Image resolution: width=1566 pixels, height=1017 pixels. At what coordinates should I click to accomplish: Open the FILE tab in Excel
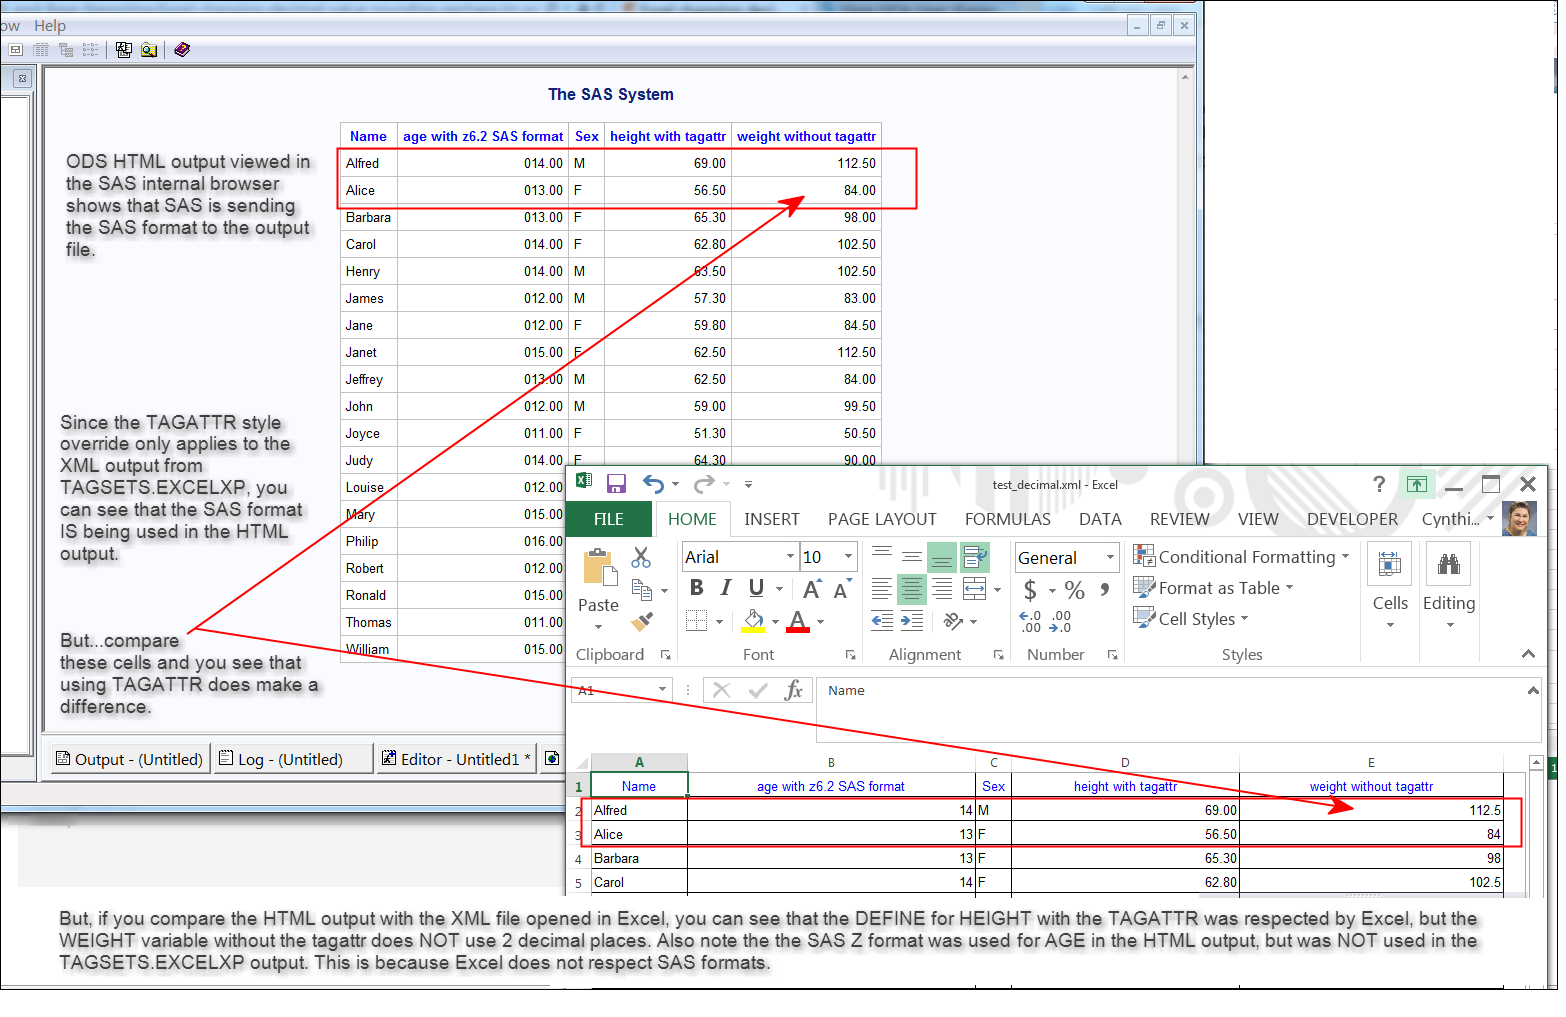pos(609,519)
